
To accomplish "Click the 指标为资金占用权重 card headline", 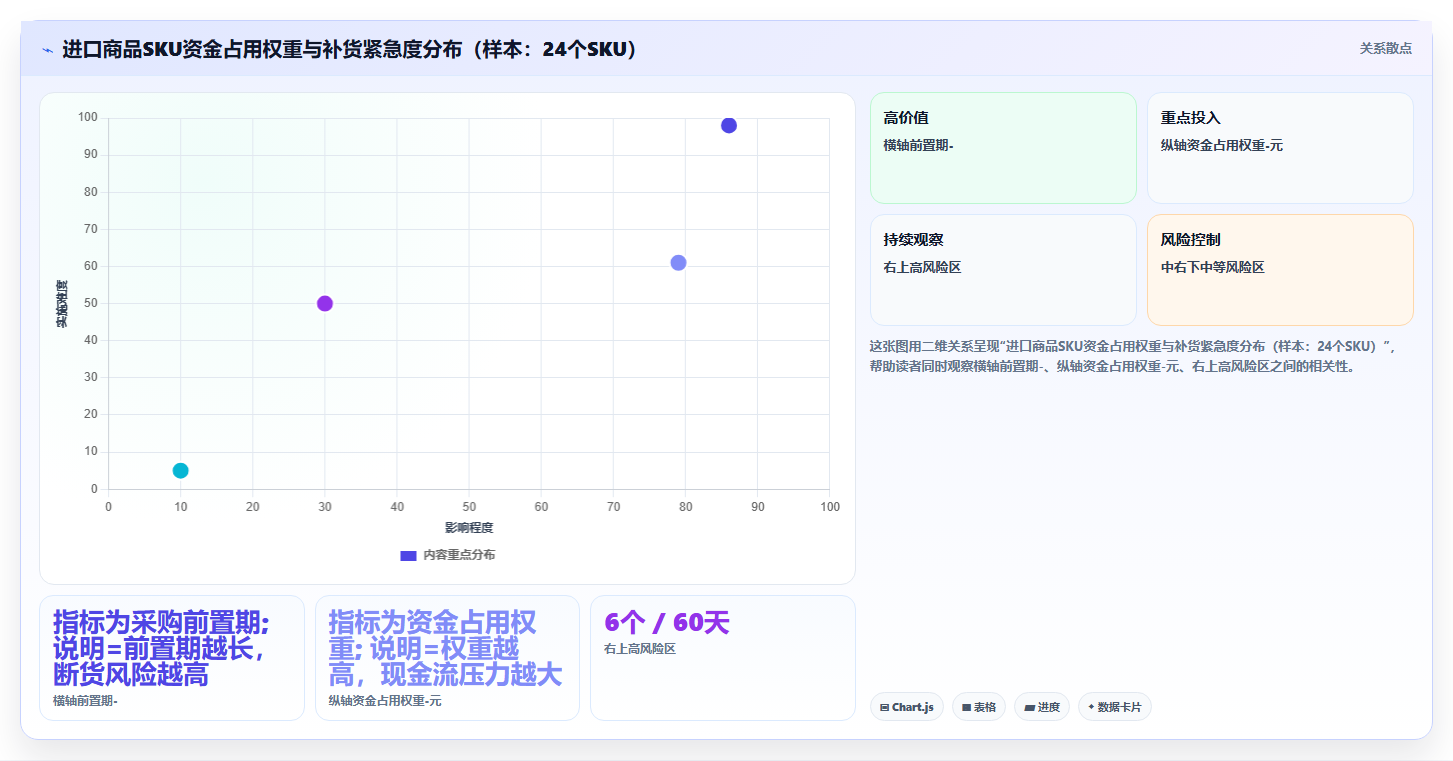I will (445, 648).
